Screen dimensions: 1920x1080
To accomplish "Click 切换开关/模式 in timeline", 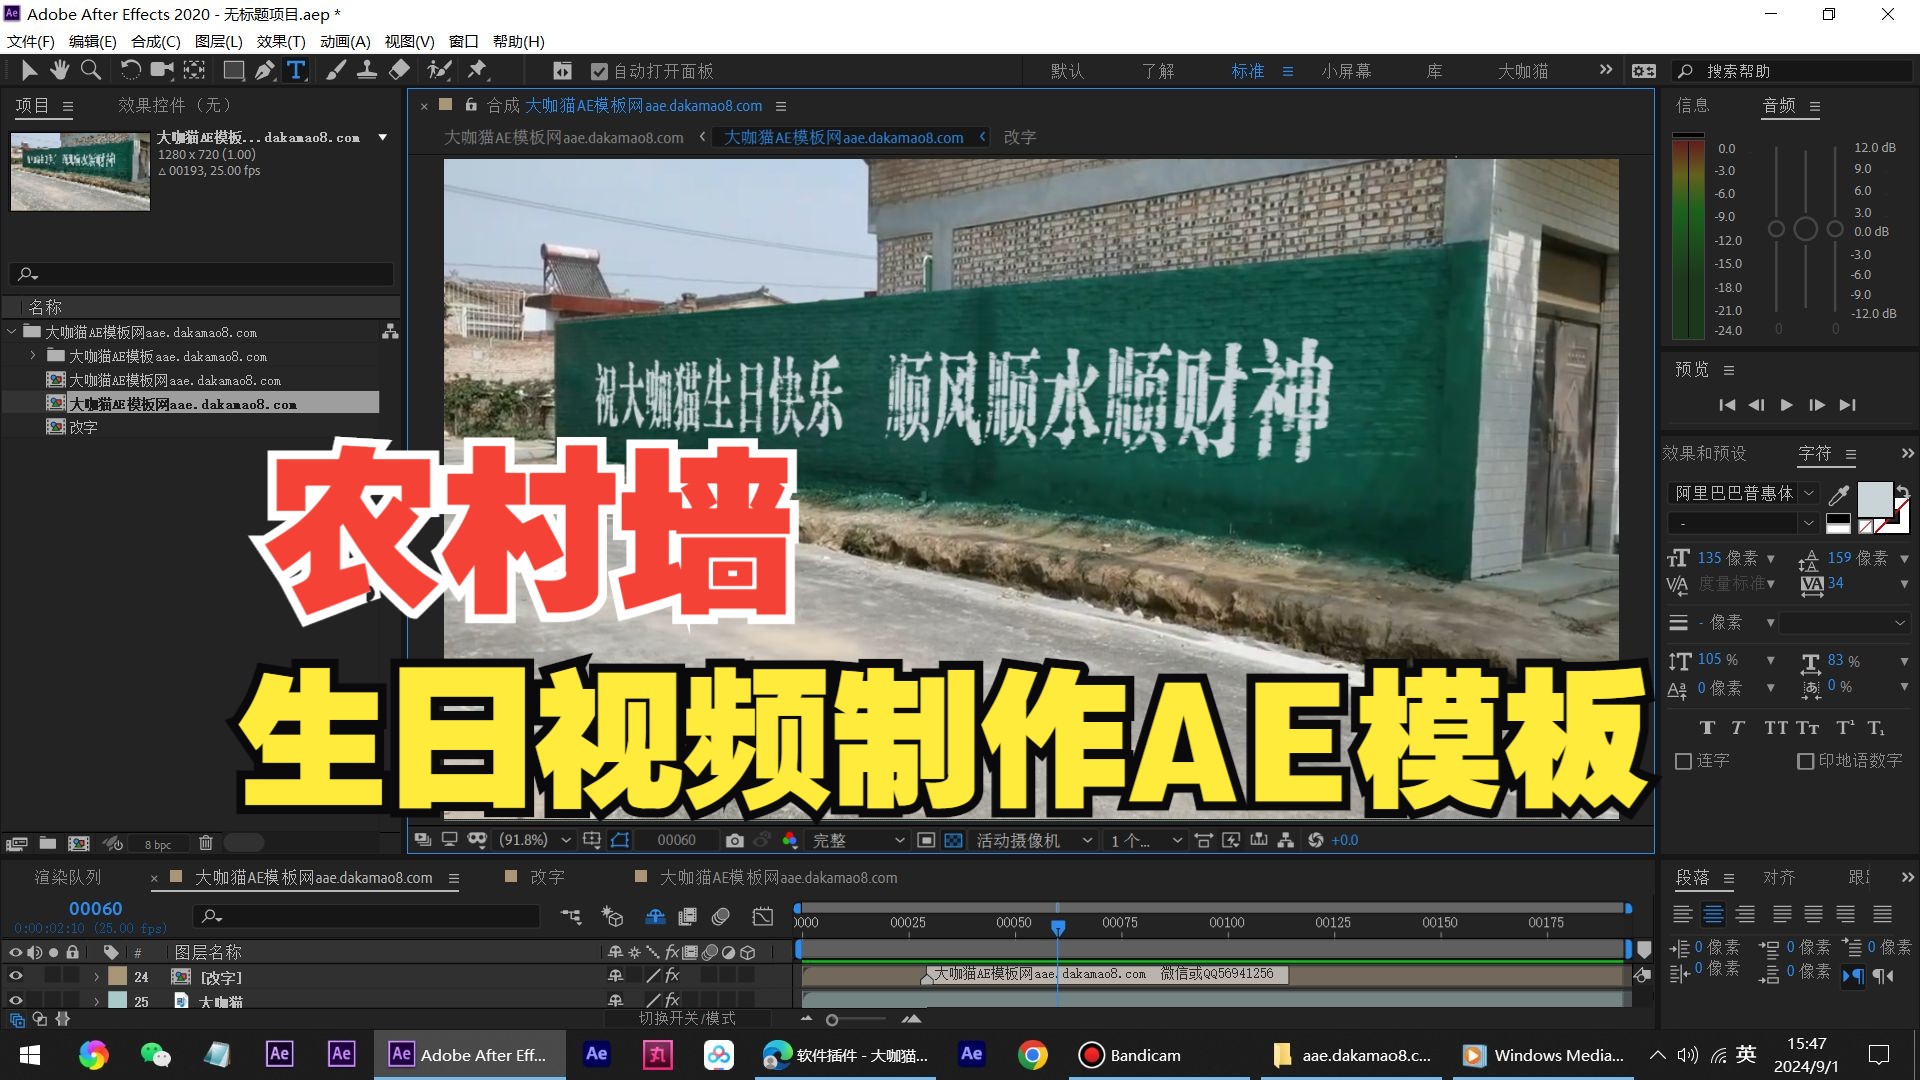I will [687, 1018].
